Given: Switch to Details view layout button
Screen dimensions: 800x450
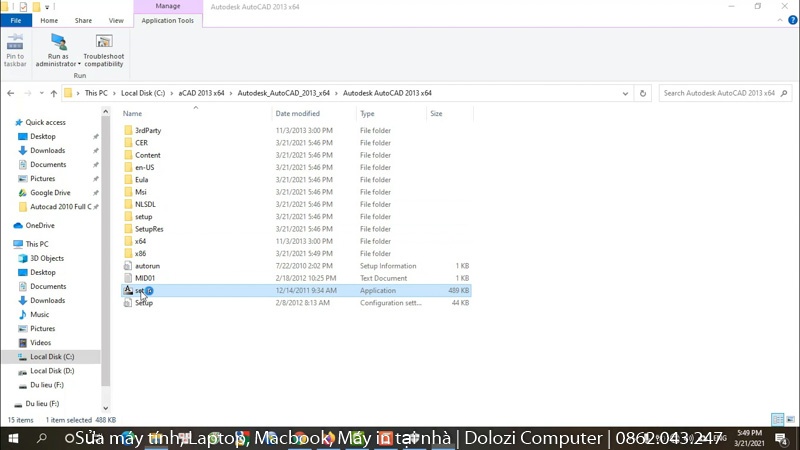Looking at the screenshot, I should 778,419.
